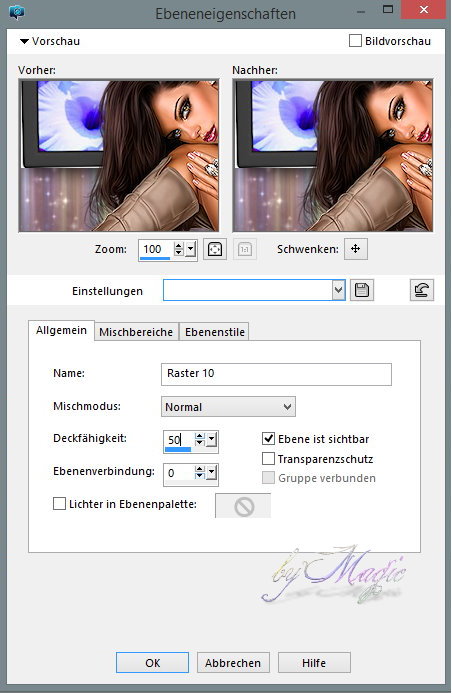Enable the Bildvorschau checkbox
This screenshot has height=693, width=452.
355,41
